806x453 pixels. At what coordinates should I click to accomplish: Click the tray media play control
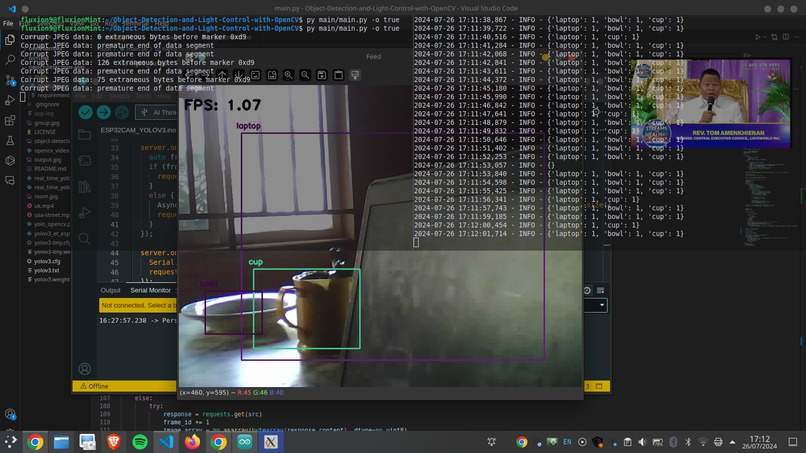click(x=582, y=442)
